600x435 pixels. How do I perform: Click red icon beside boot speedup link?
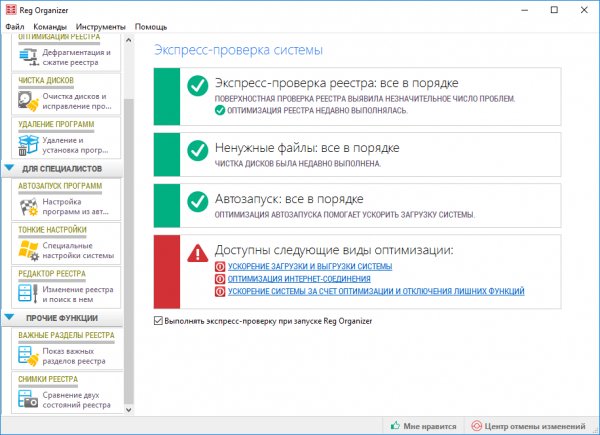tap(220, 266)
